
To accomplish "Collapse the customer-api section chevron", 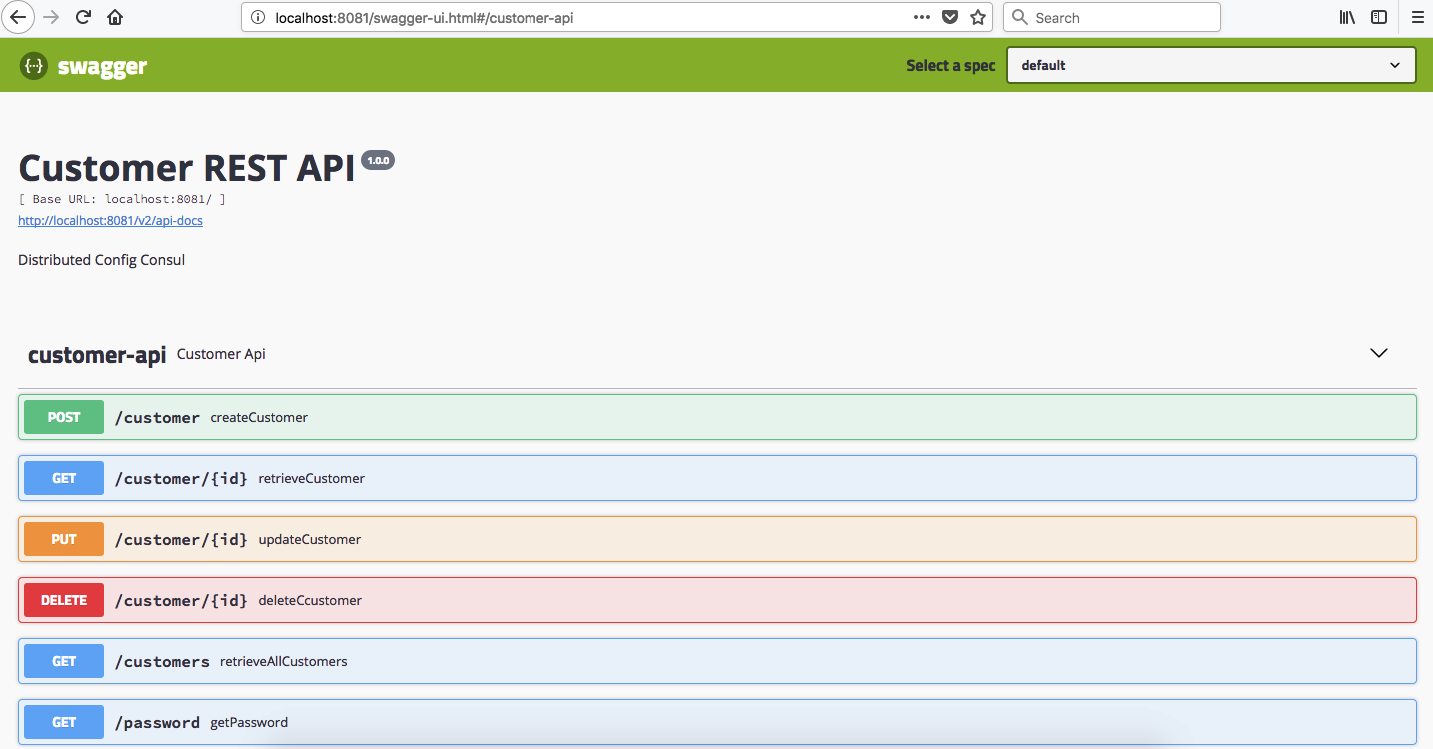I will click(x=1379, y=353).
